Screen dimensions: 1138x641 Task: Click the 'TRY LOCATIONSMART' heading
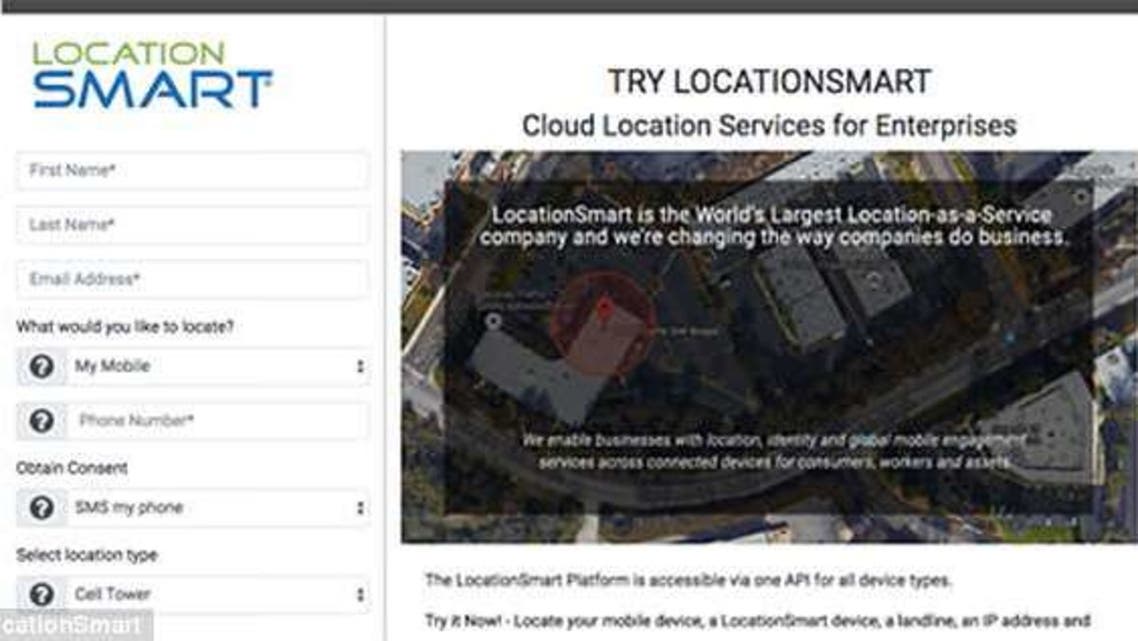point(769,81)
